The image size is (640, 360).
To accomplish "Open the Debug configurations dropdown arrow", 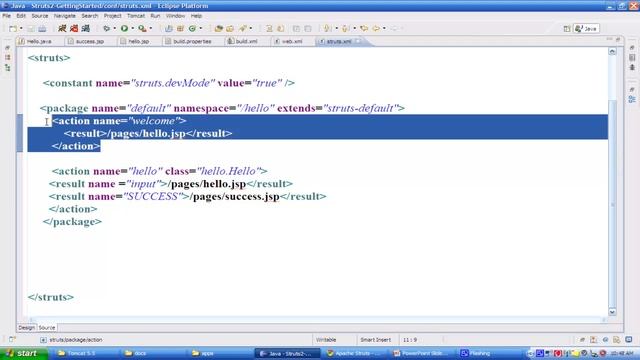I will click(114, 29).
